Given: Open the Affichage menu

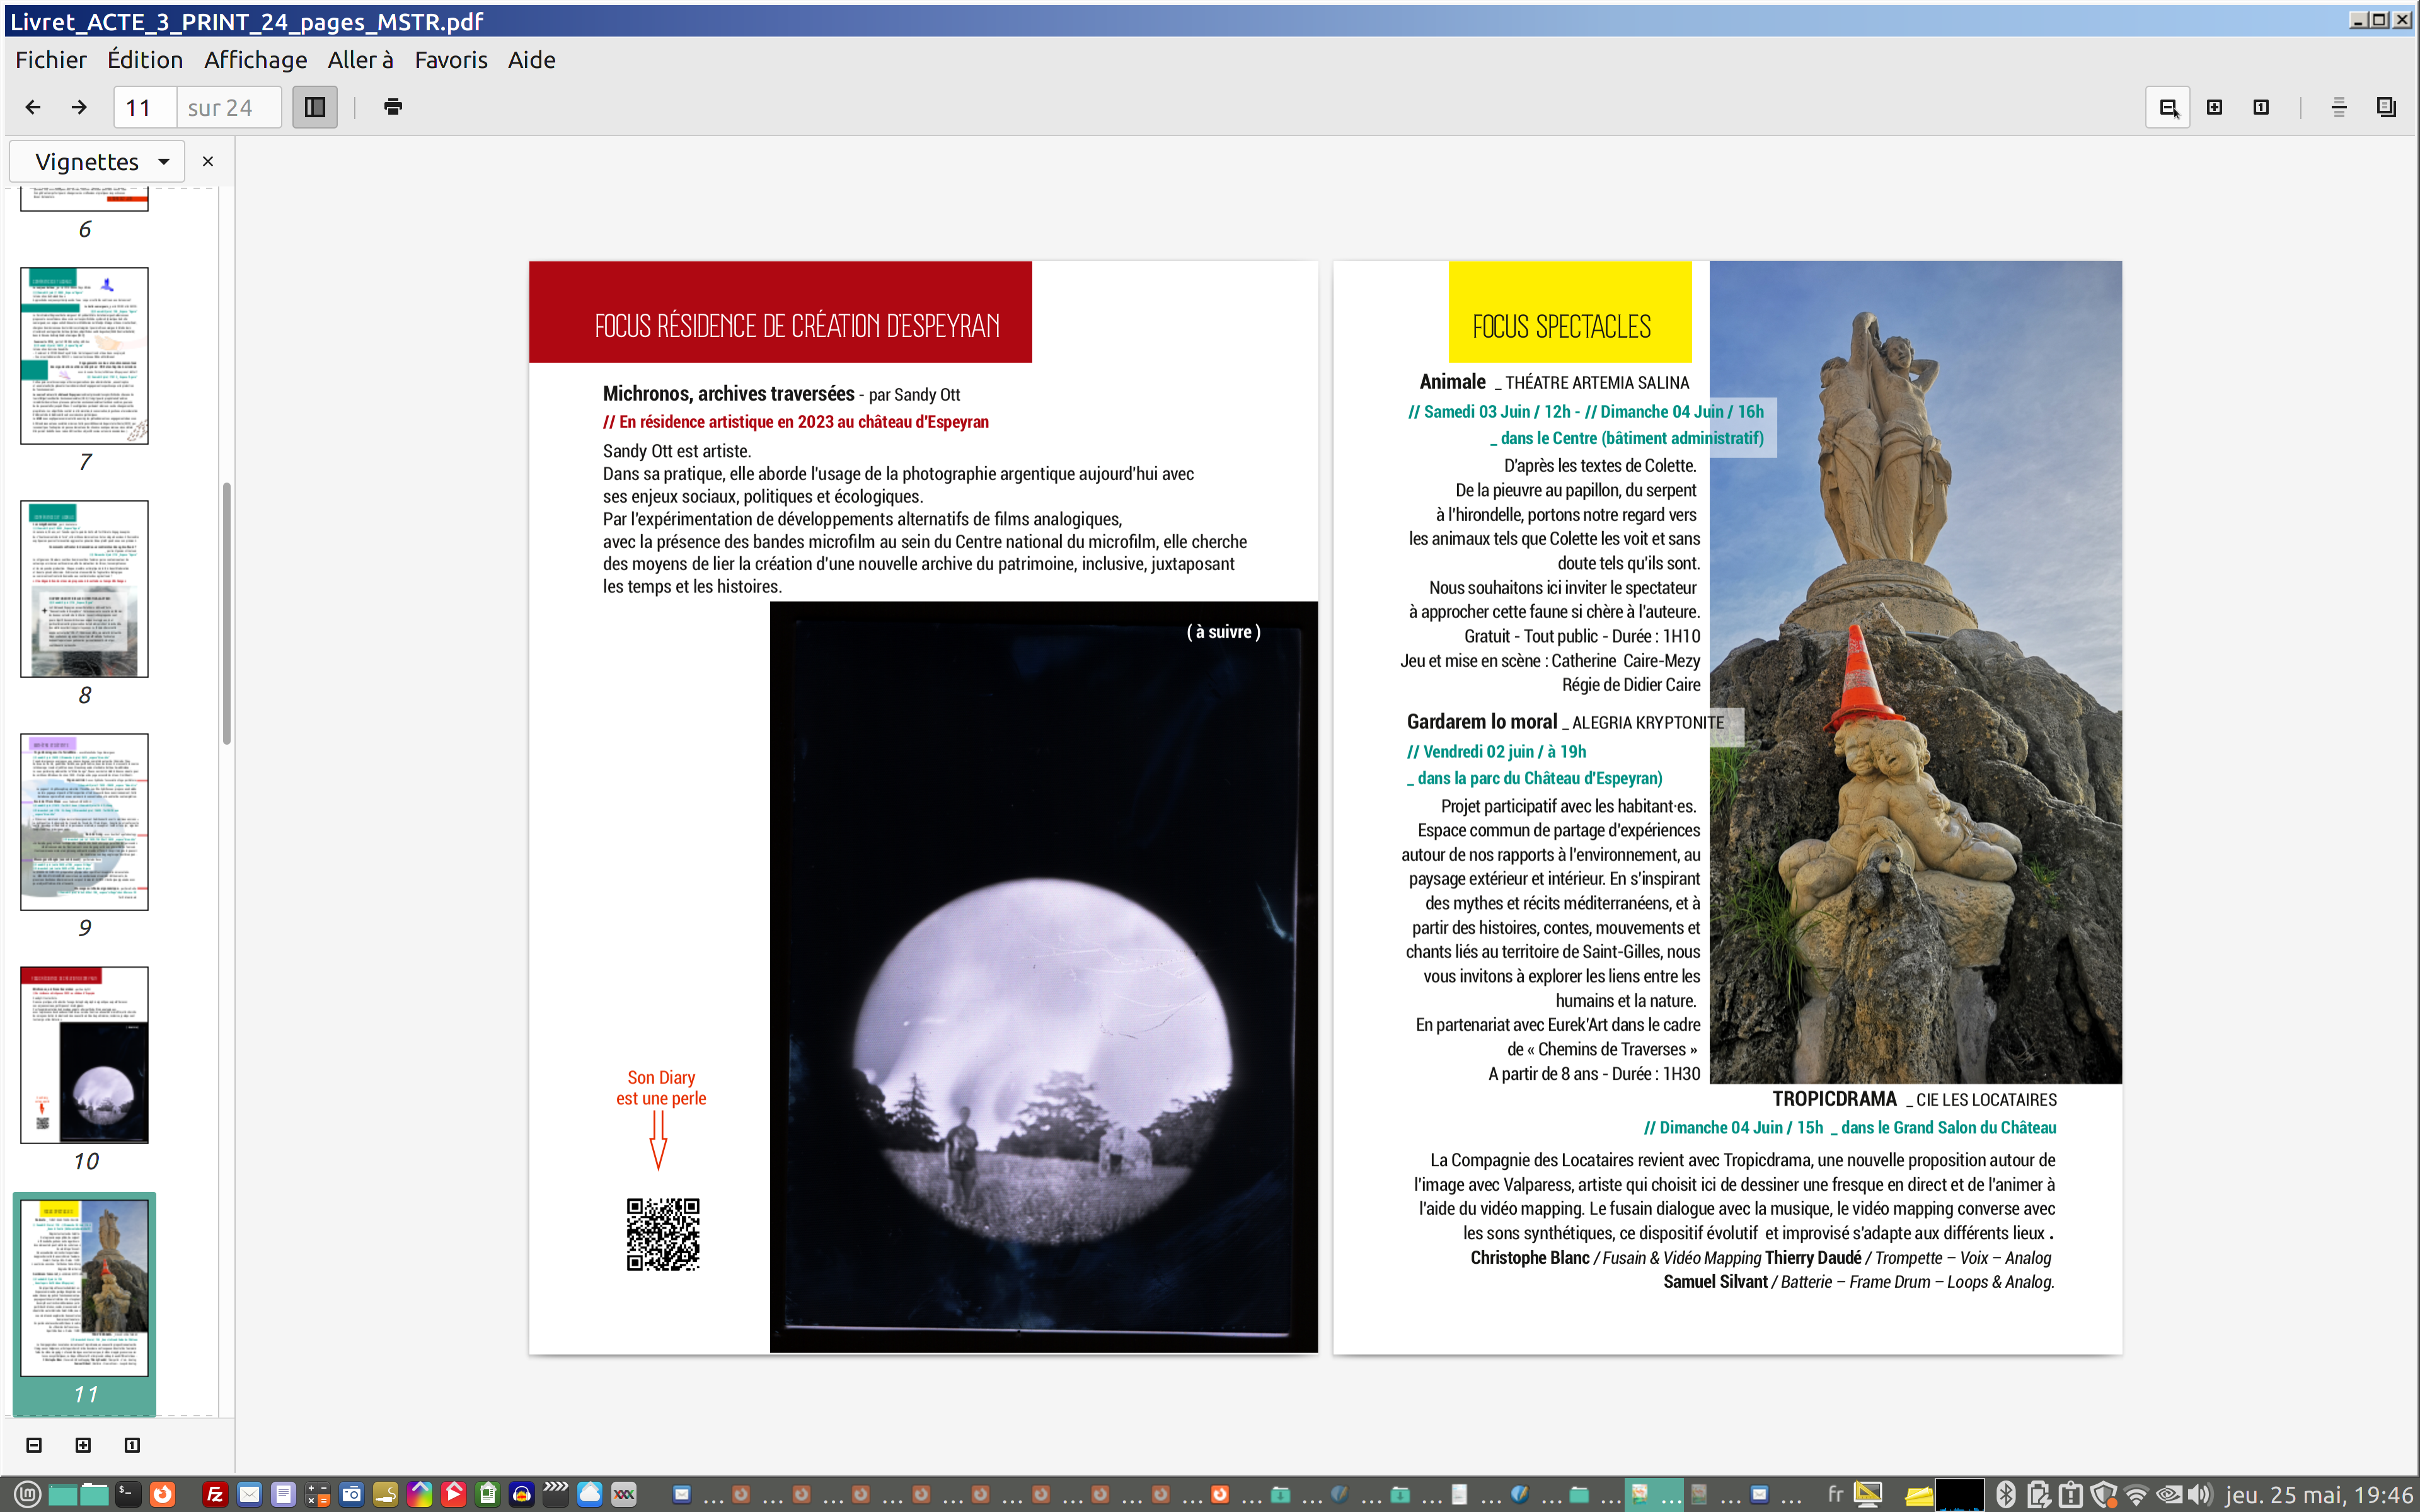Looking at the screenshot, I should 255,60.
